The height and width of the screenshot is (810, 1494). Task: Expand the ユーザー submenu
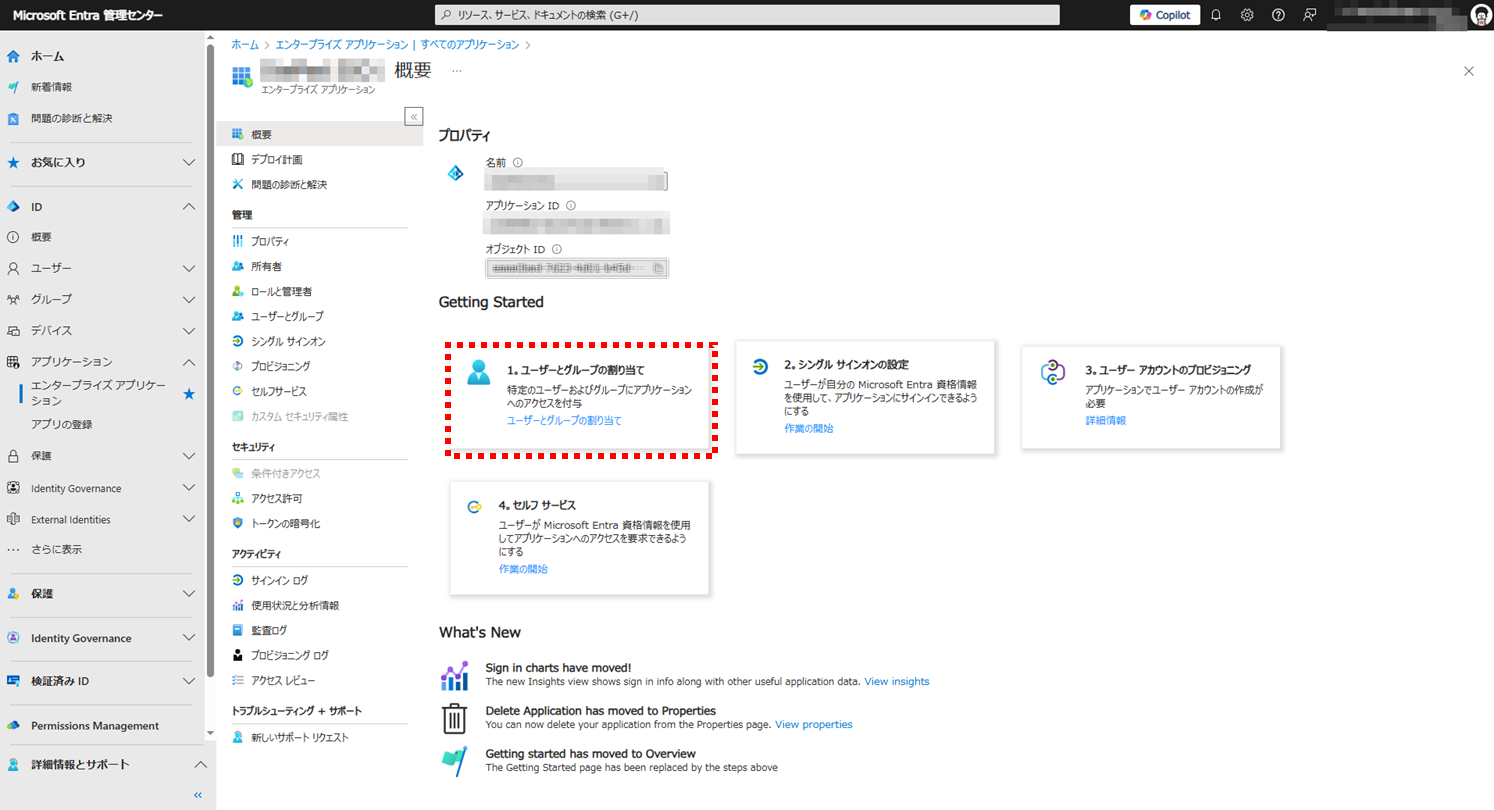point(189,269)
